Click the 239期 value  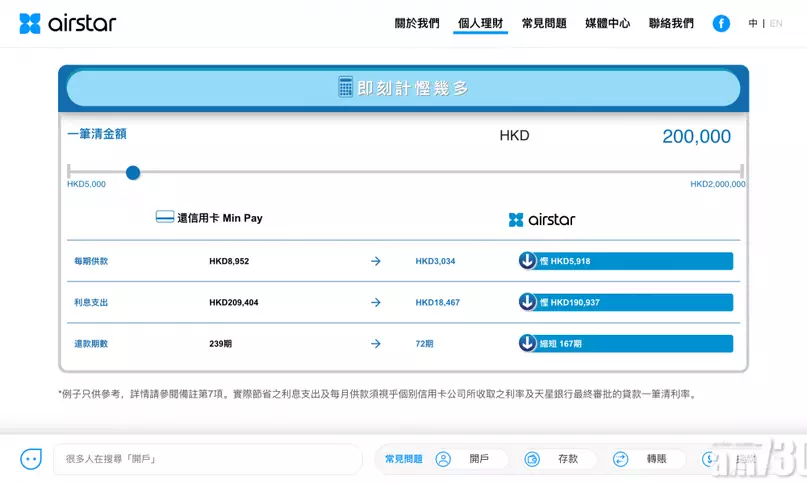[x=220, y=343]
